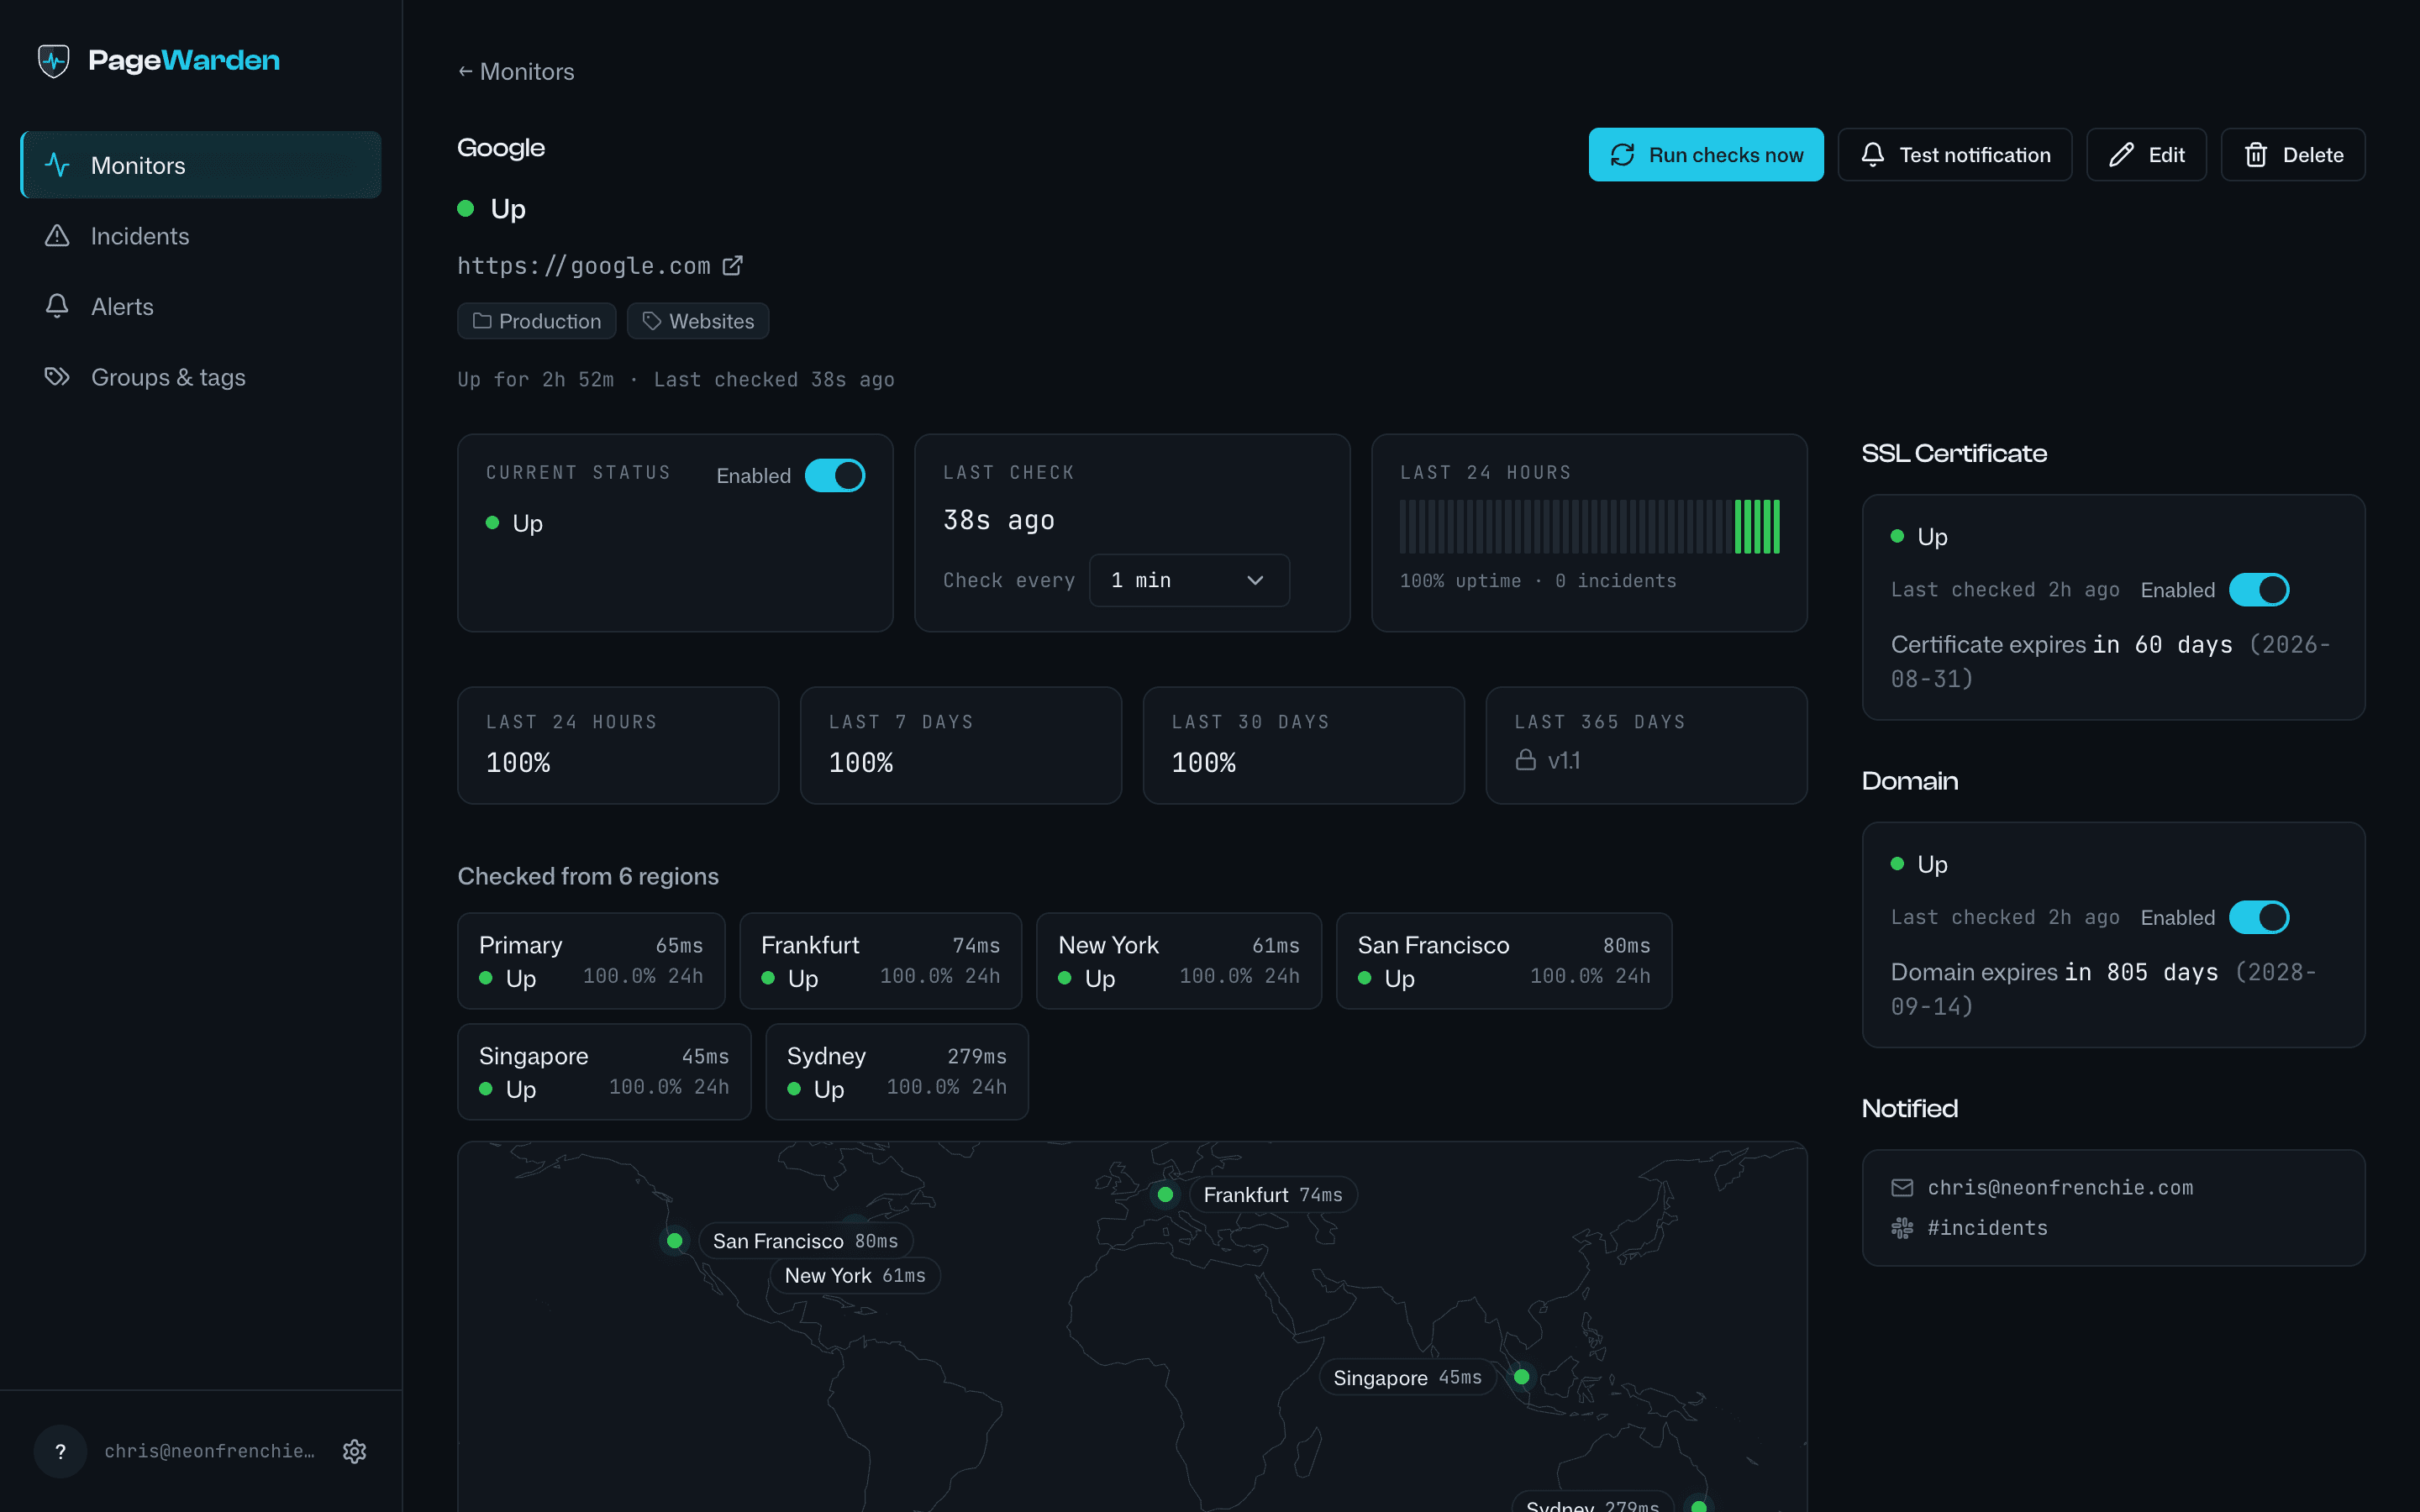This screenshot has height=1512, width=2420.
Task: Click the SSL certificate expiry text
Action: tap(2110, 661)
